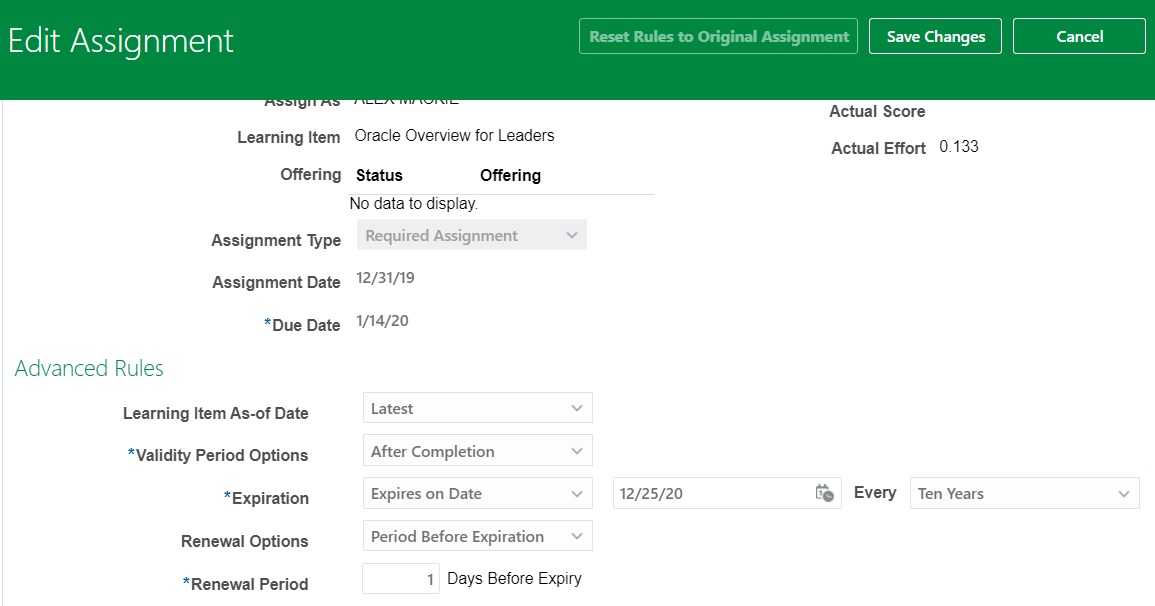Click Oracle Overview for Leaders text
Screen dimensions: 1155x606
454,135
